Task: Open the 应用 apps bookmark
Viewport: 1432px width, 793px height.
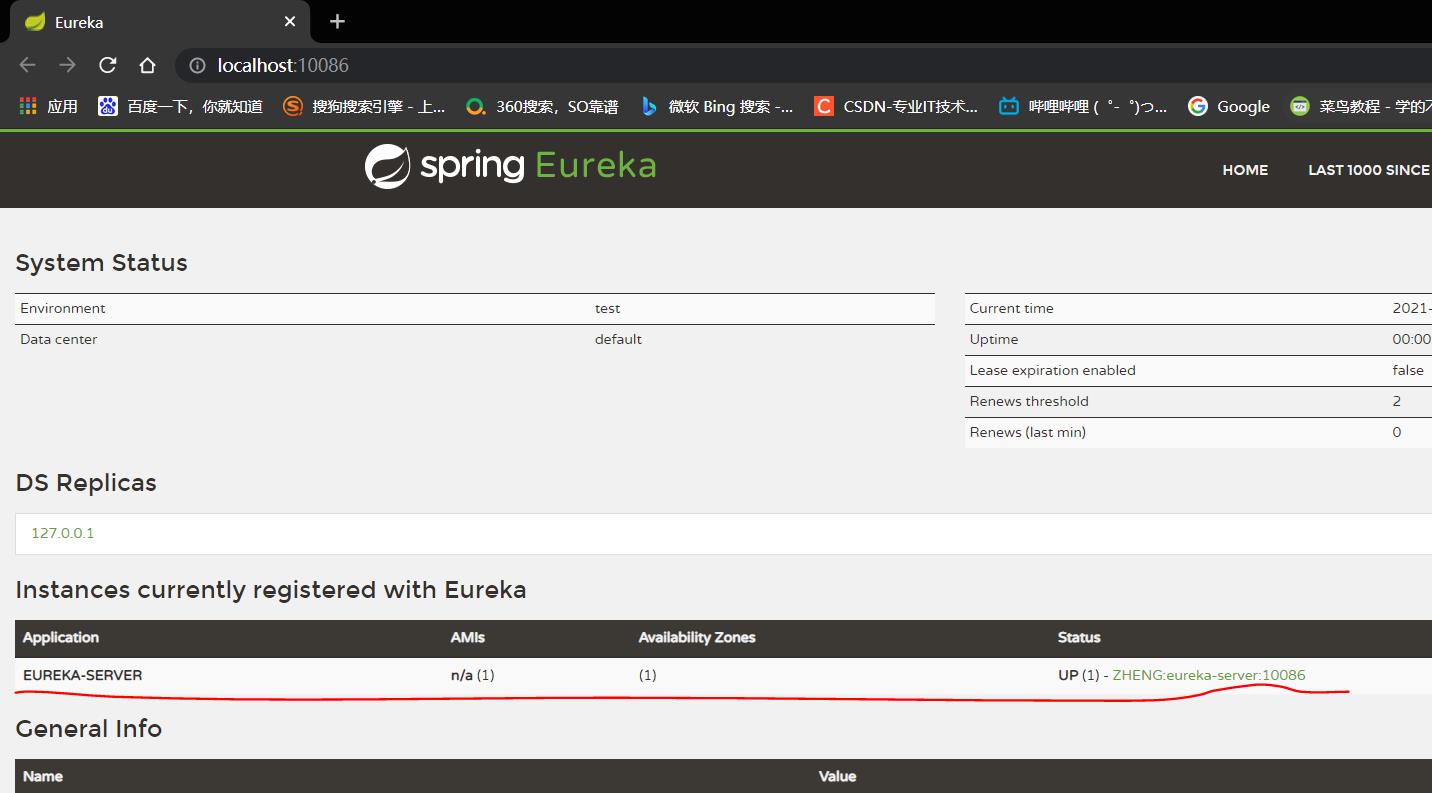Action: pyautogui.click(x=48, y=106)
